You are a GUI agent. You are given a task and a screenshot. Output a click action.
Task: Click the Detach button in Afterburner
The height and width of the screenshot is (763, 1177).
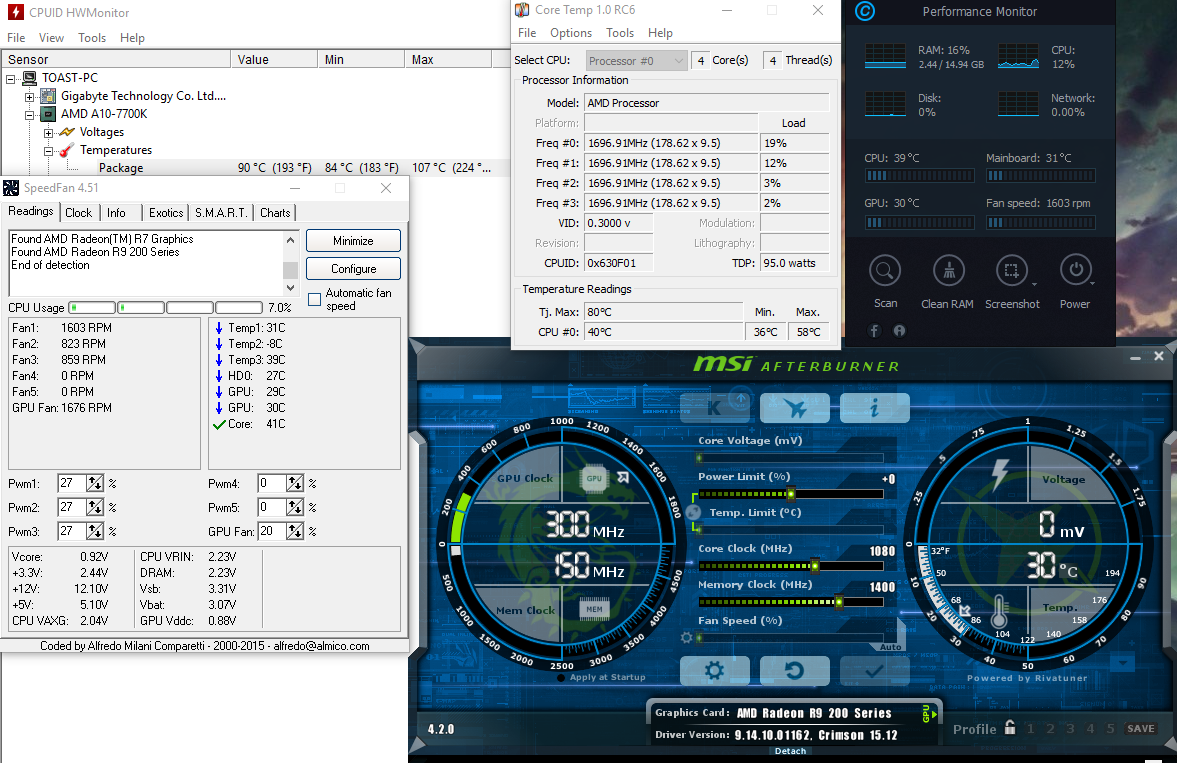tap(790, 751)
